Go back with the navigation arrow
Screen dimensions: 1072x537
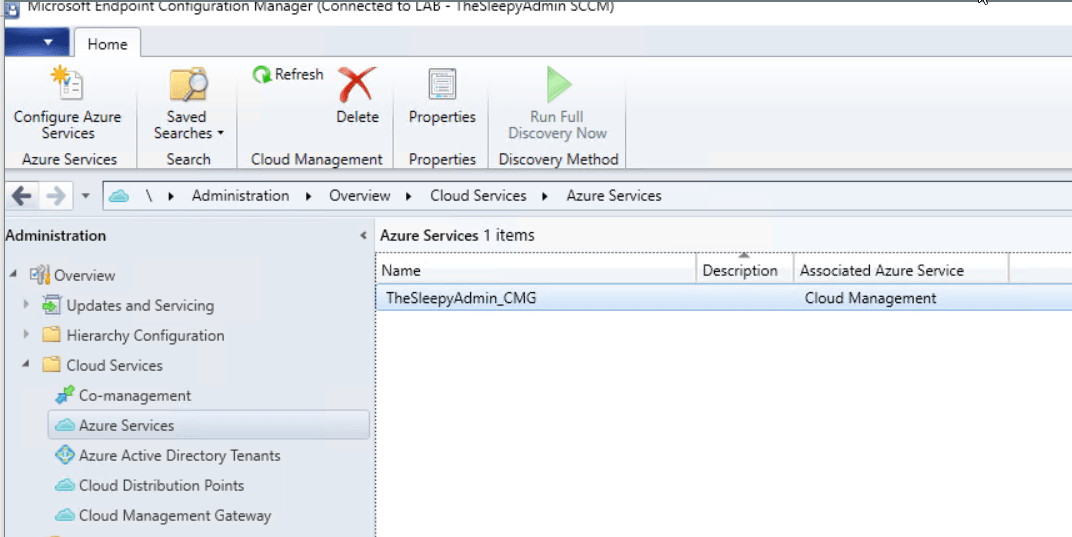21,196
